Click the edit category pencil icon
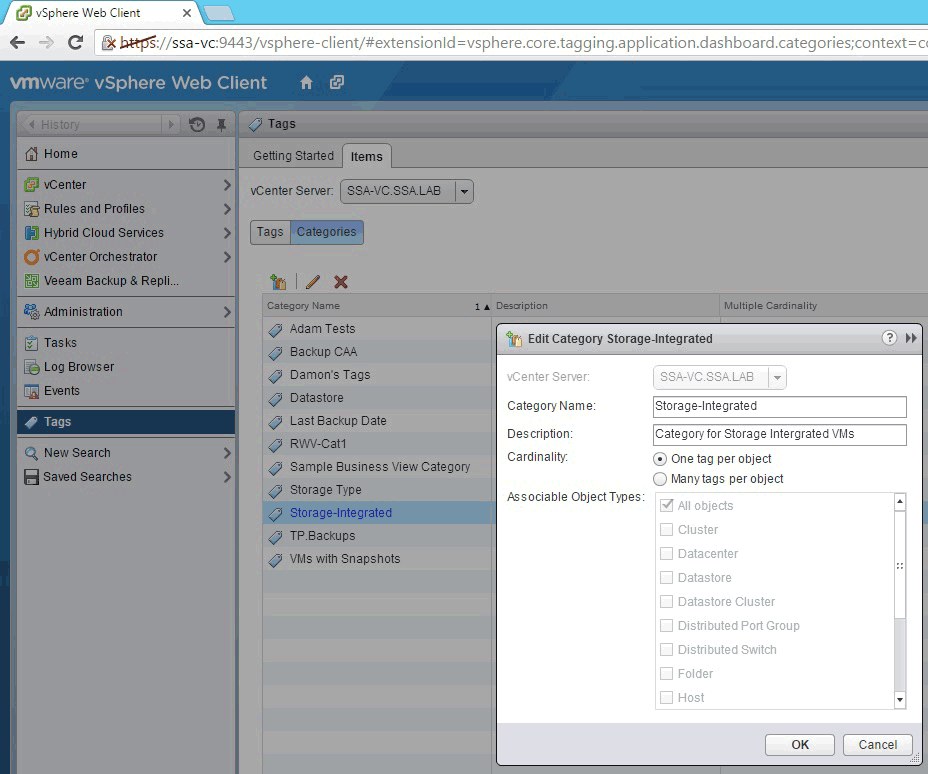The height and width of the screenshot is (774, 928). click(x=313, y=282)
